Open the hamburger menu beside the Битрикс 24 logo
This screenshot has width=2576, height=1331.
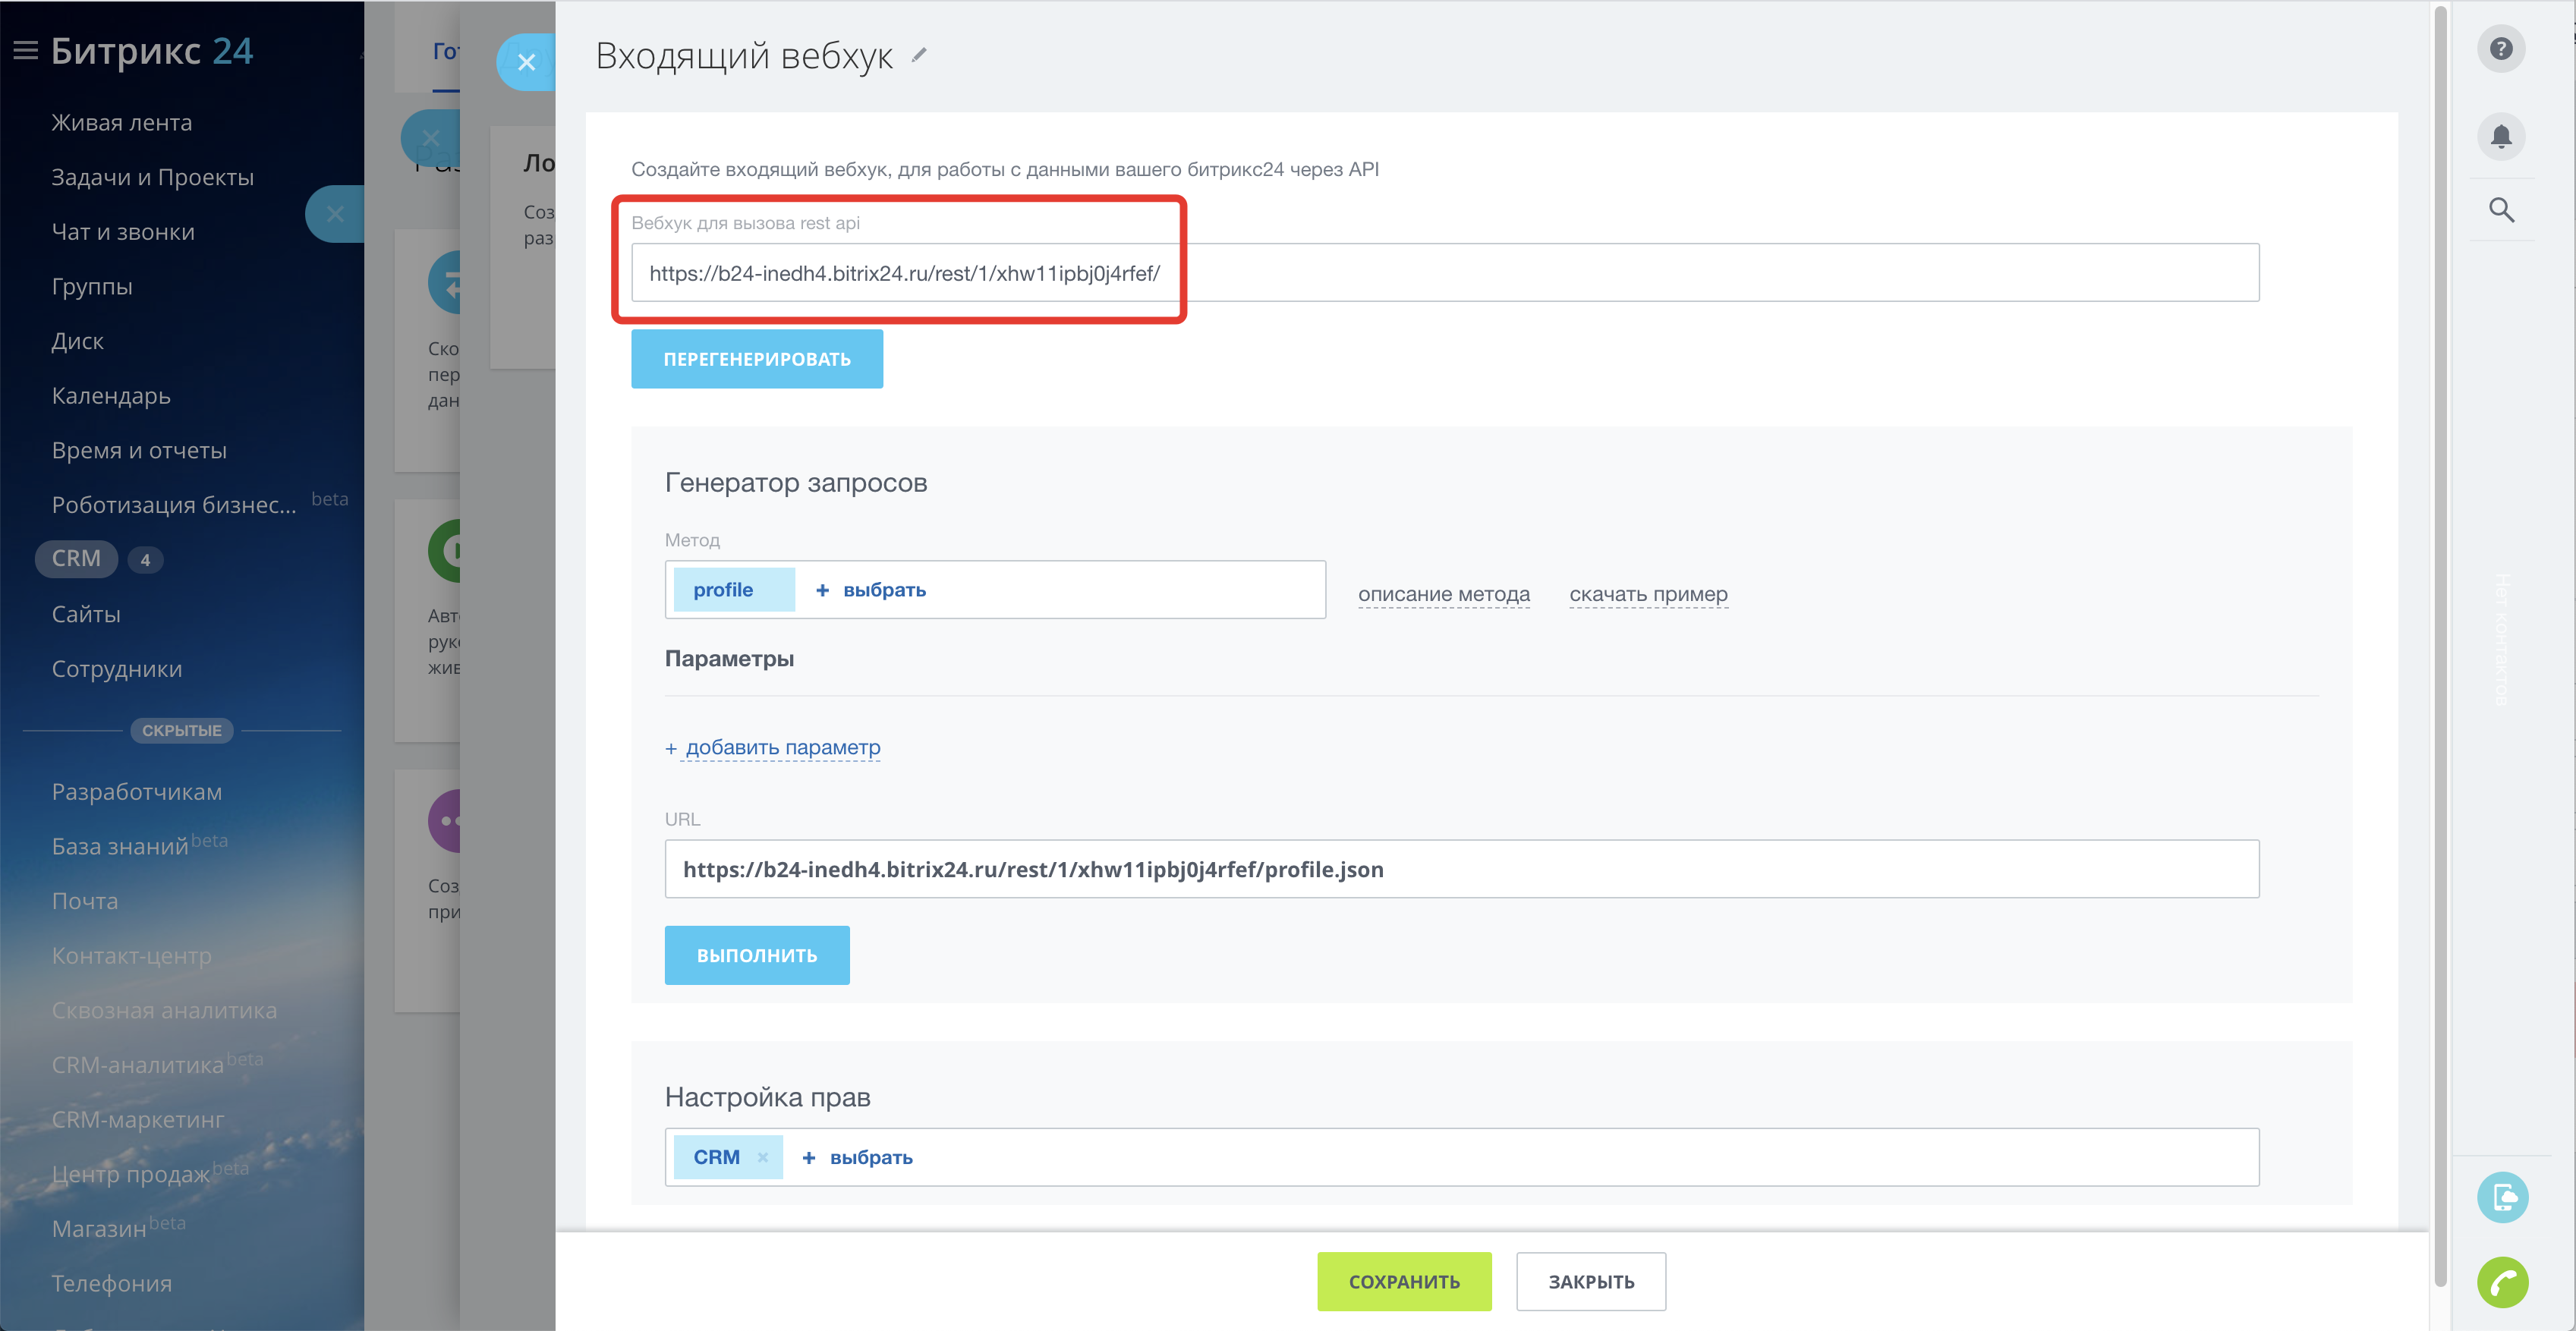[x=25, y=50]
